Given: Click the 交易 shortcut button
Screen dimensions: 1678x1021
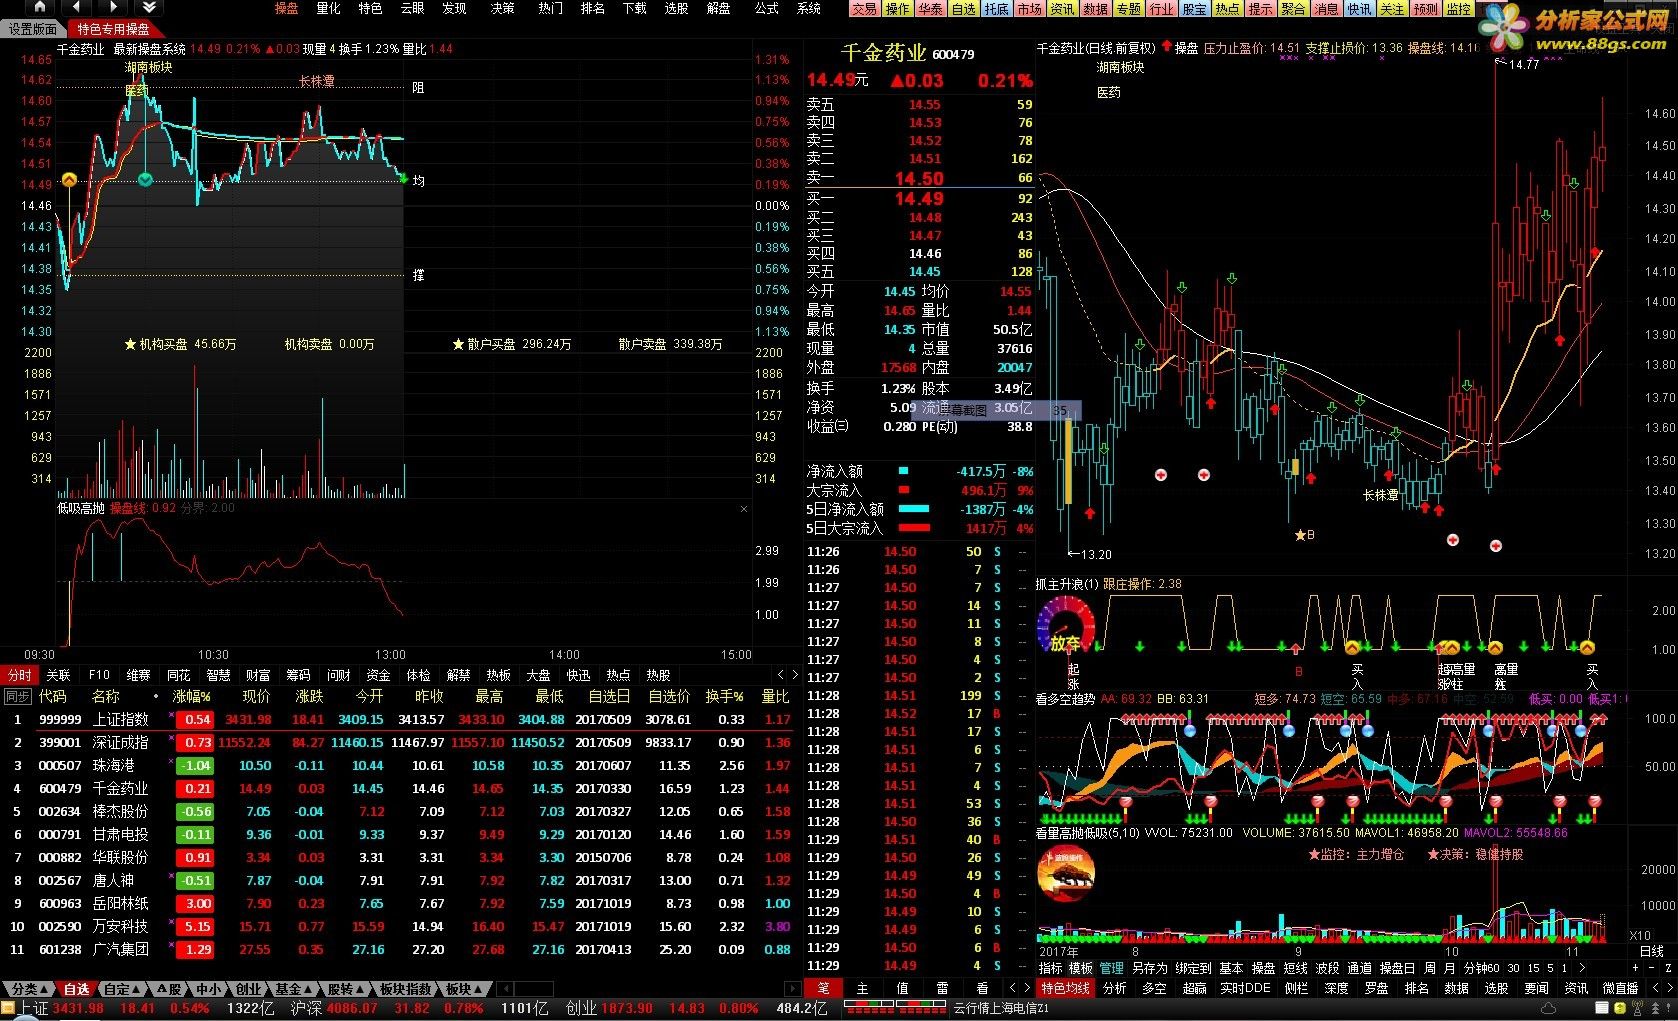Looking at the screenshot, I should pyautogui.click(x=865, y=9).
